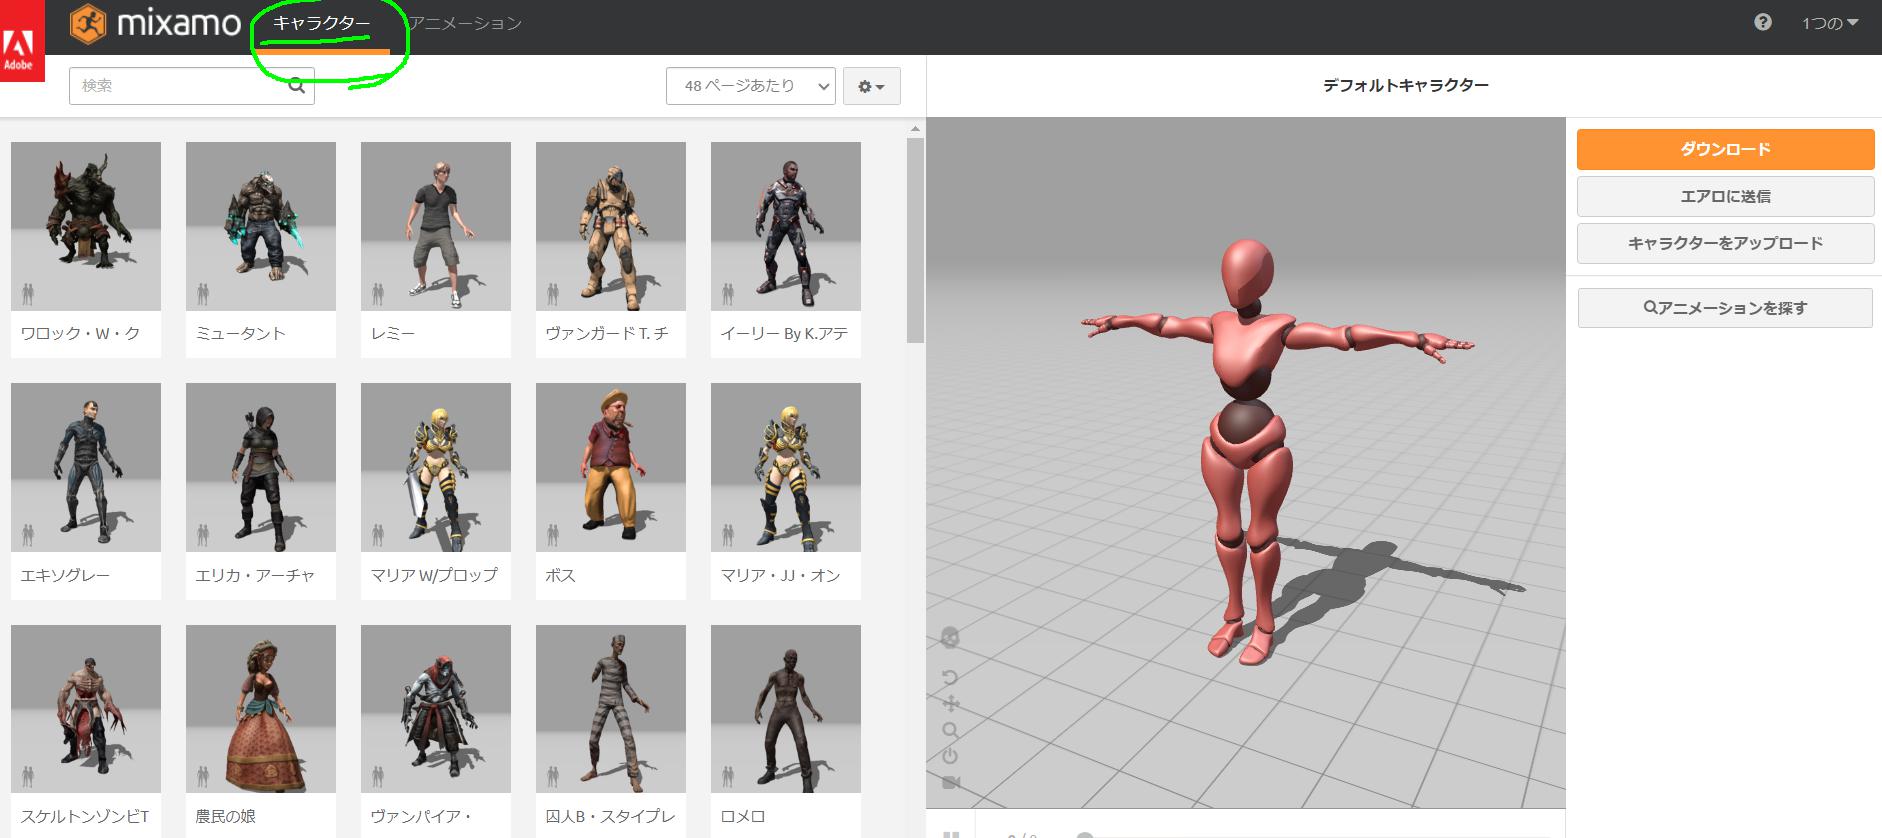The width and height of the screenshot is (1882, 838).
Task: Click people icon on ワロック・W・ク card
Action: pos(28,294)
